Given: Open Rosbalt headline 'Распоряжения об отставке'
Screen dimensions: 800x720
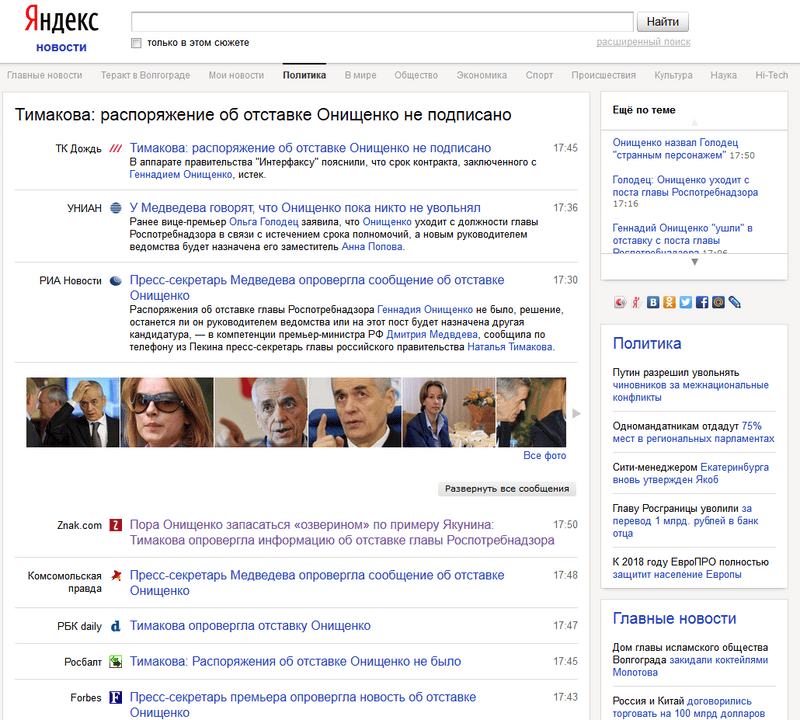Looking at the screenshot, I should pos(295,661).
